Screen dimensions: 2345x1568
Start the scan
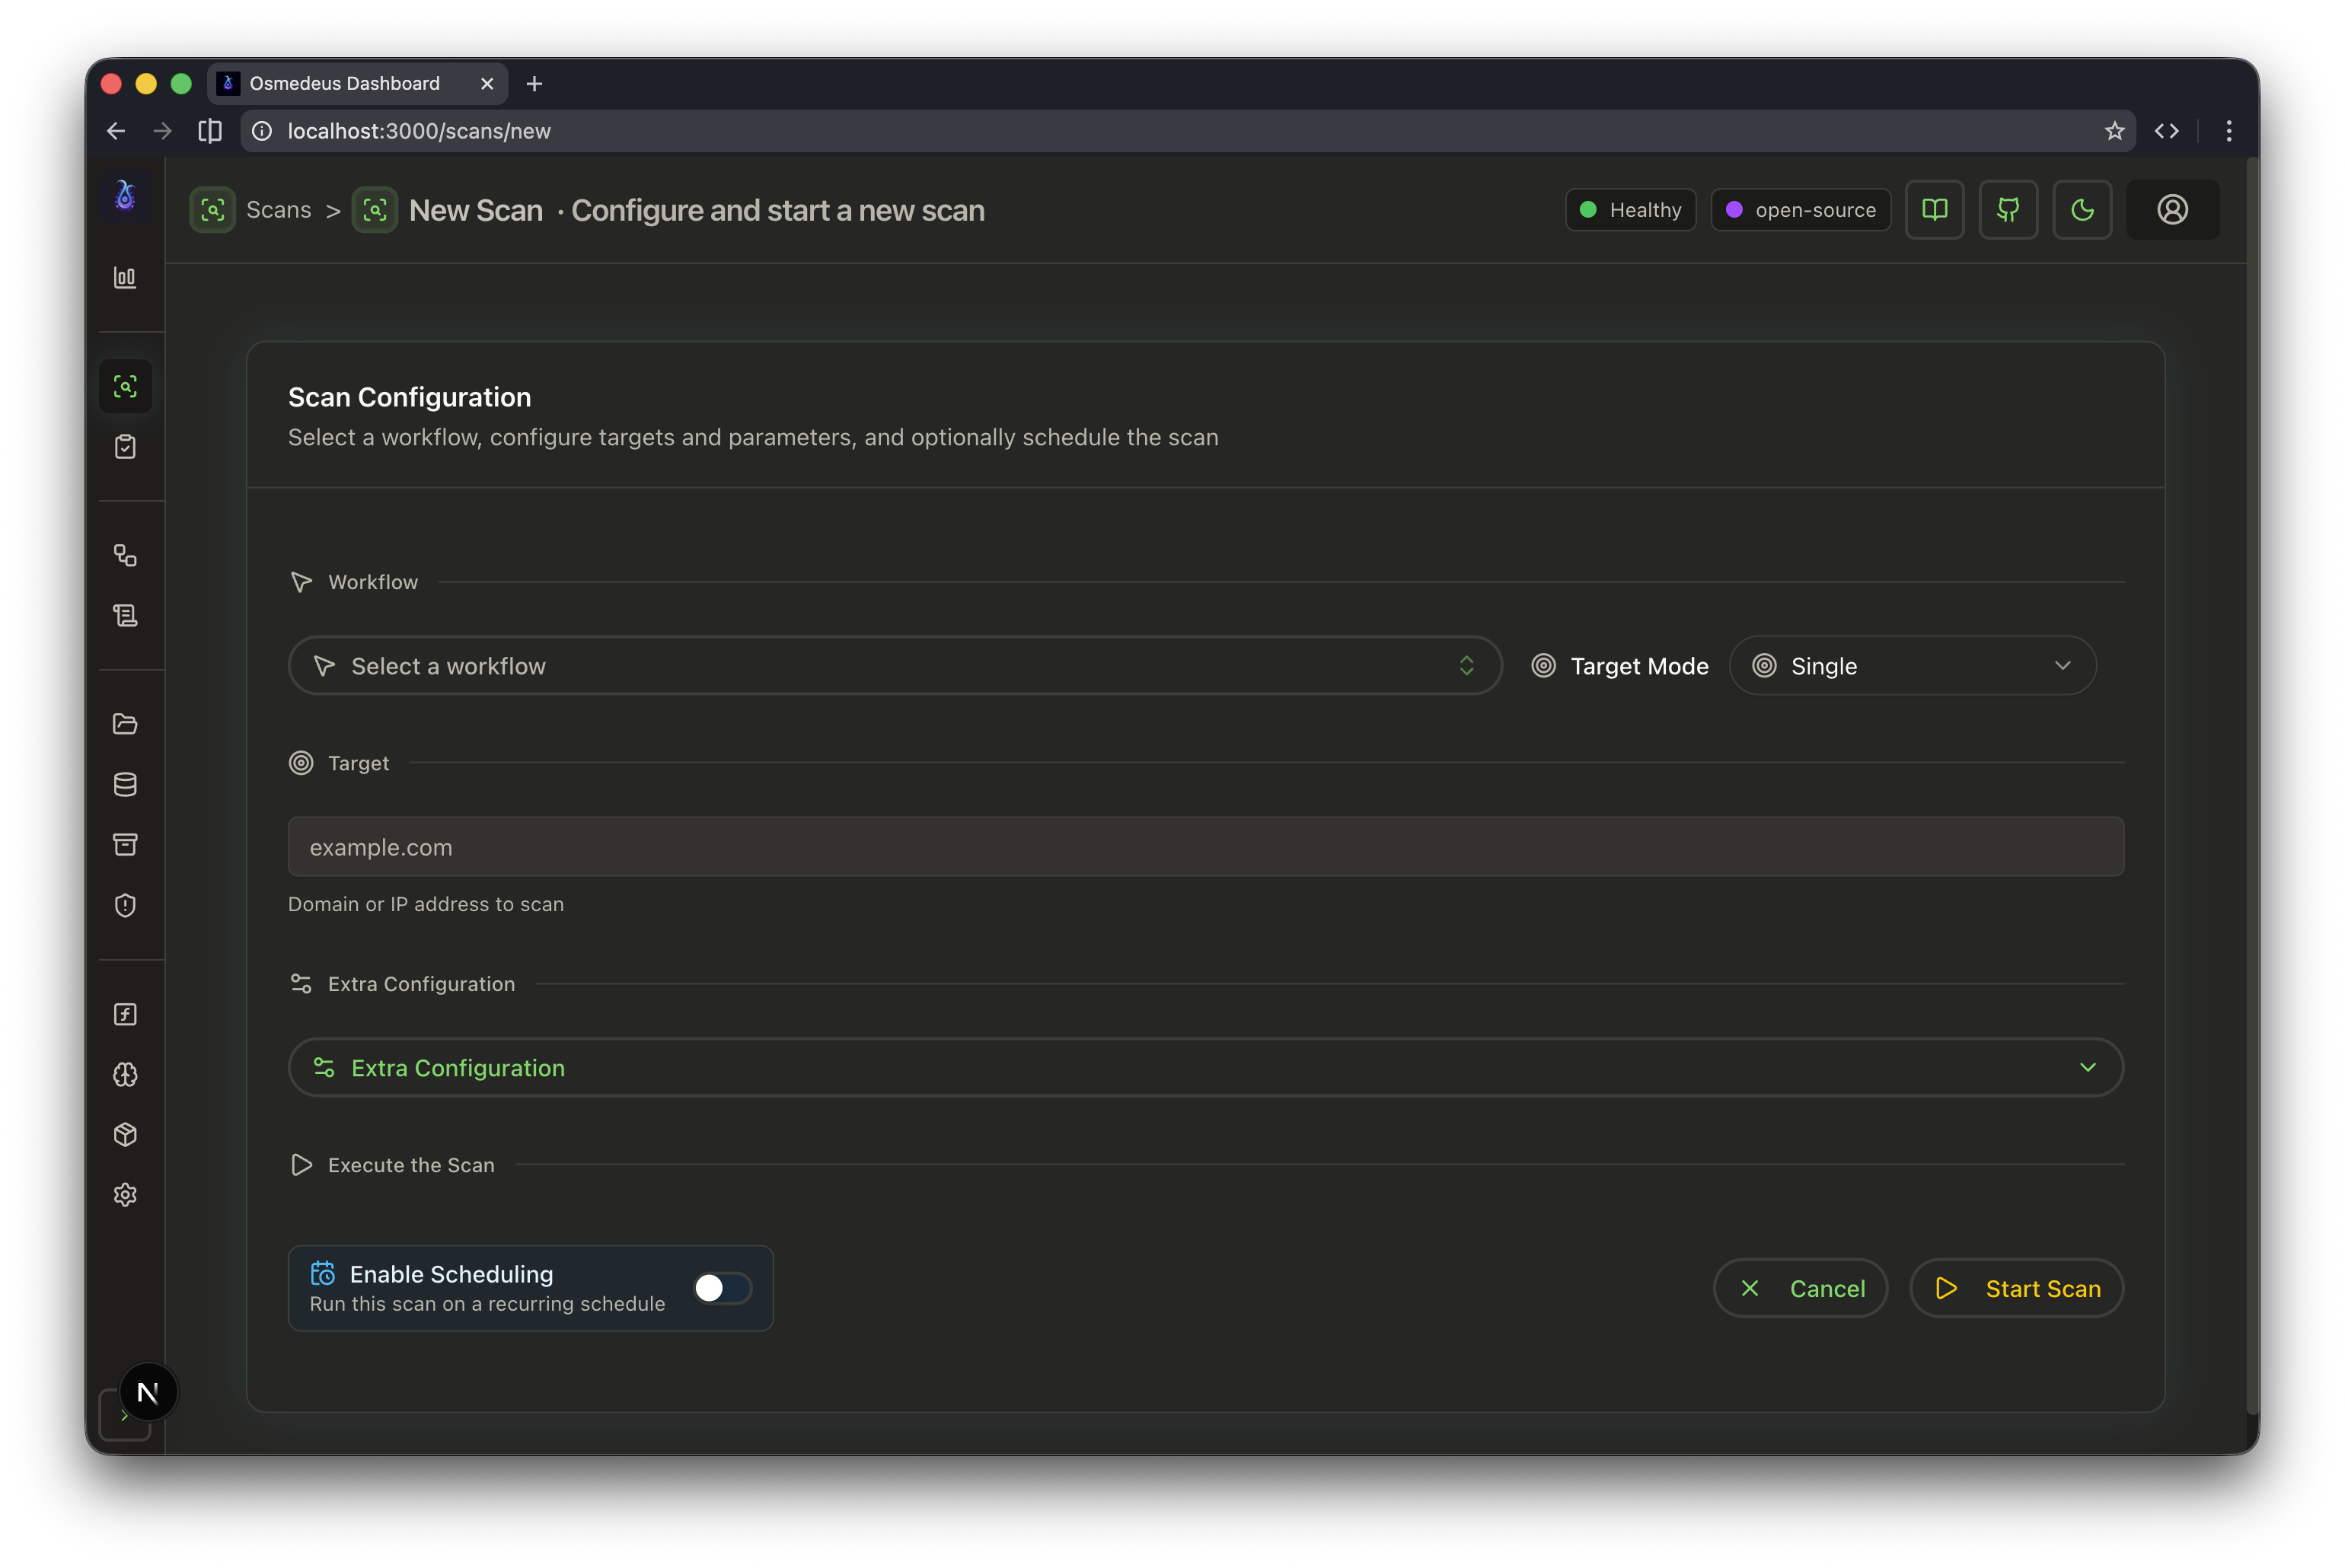pyautogui.click(x=2016, y=1288)
